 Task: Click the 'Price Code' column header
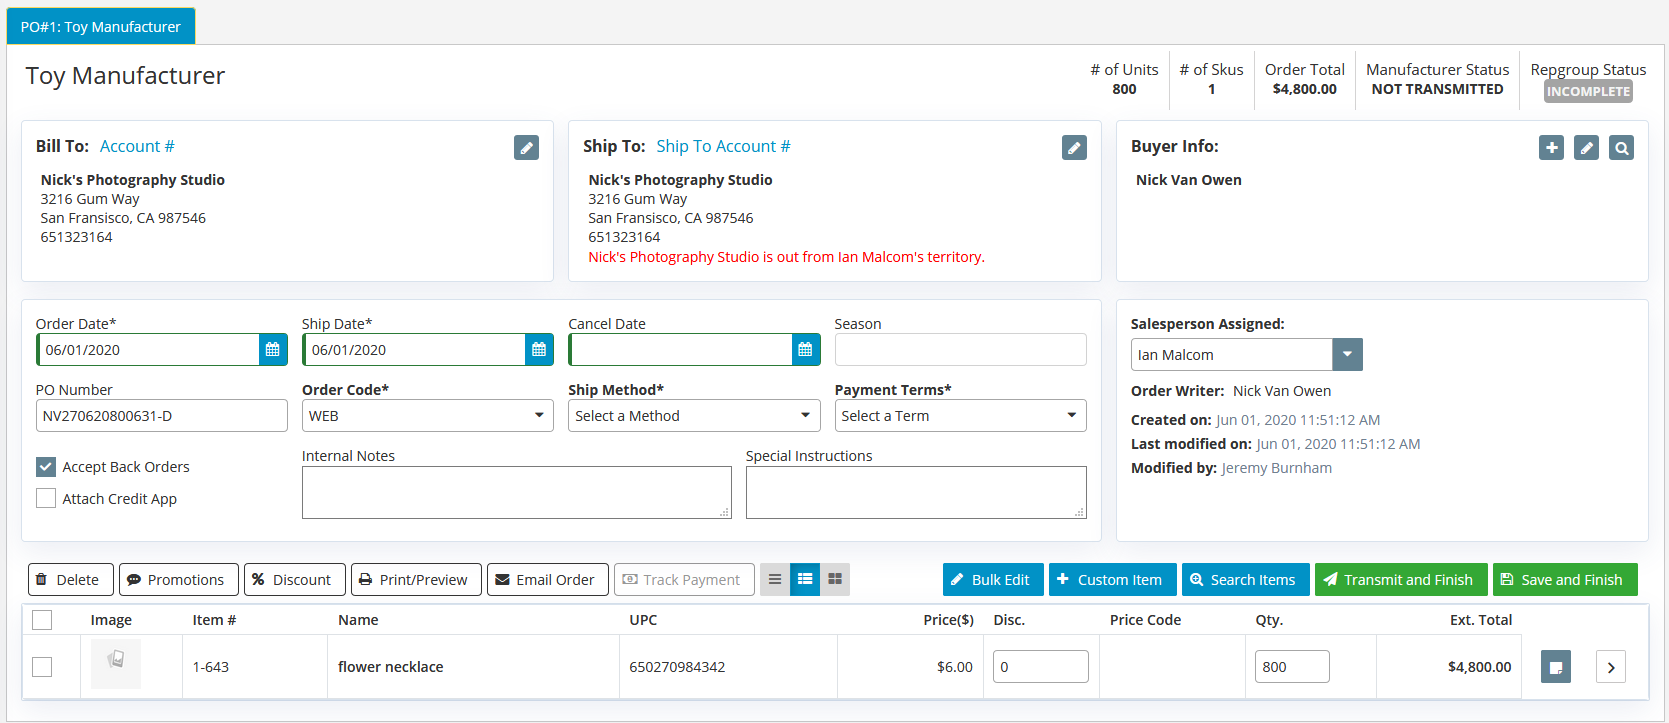1145,620
